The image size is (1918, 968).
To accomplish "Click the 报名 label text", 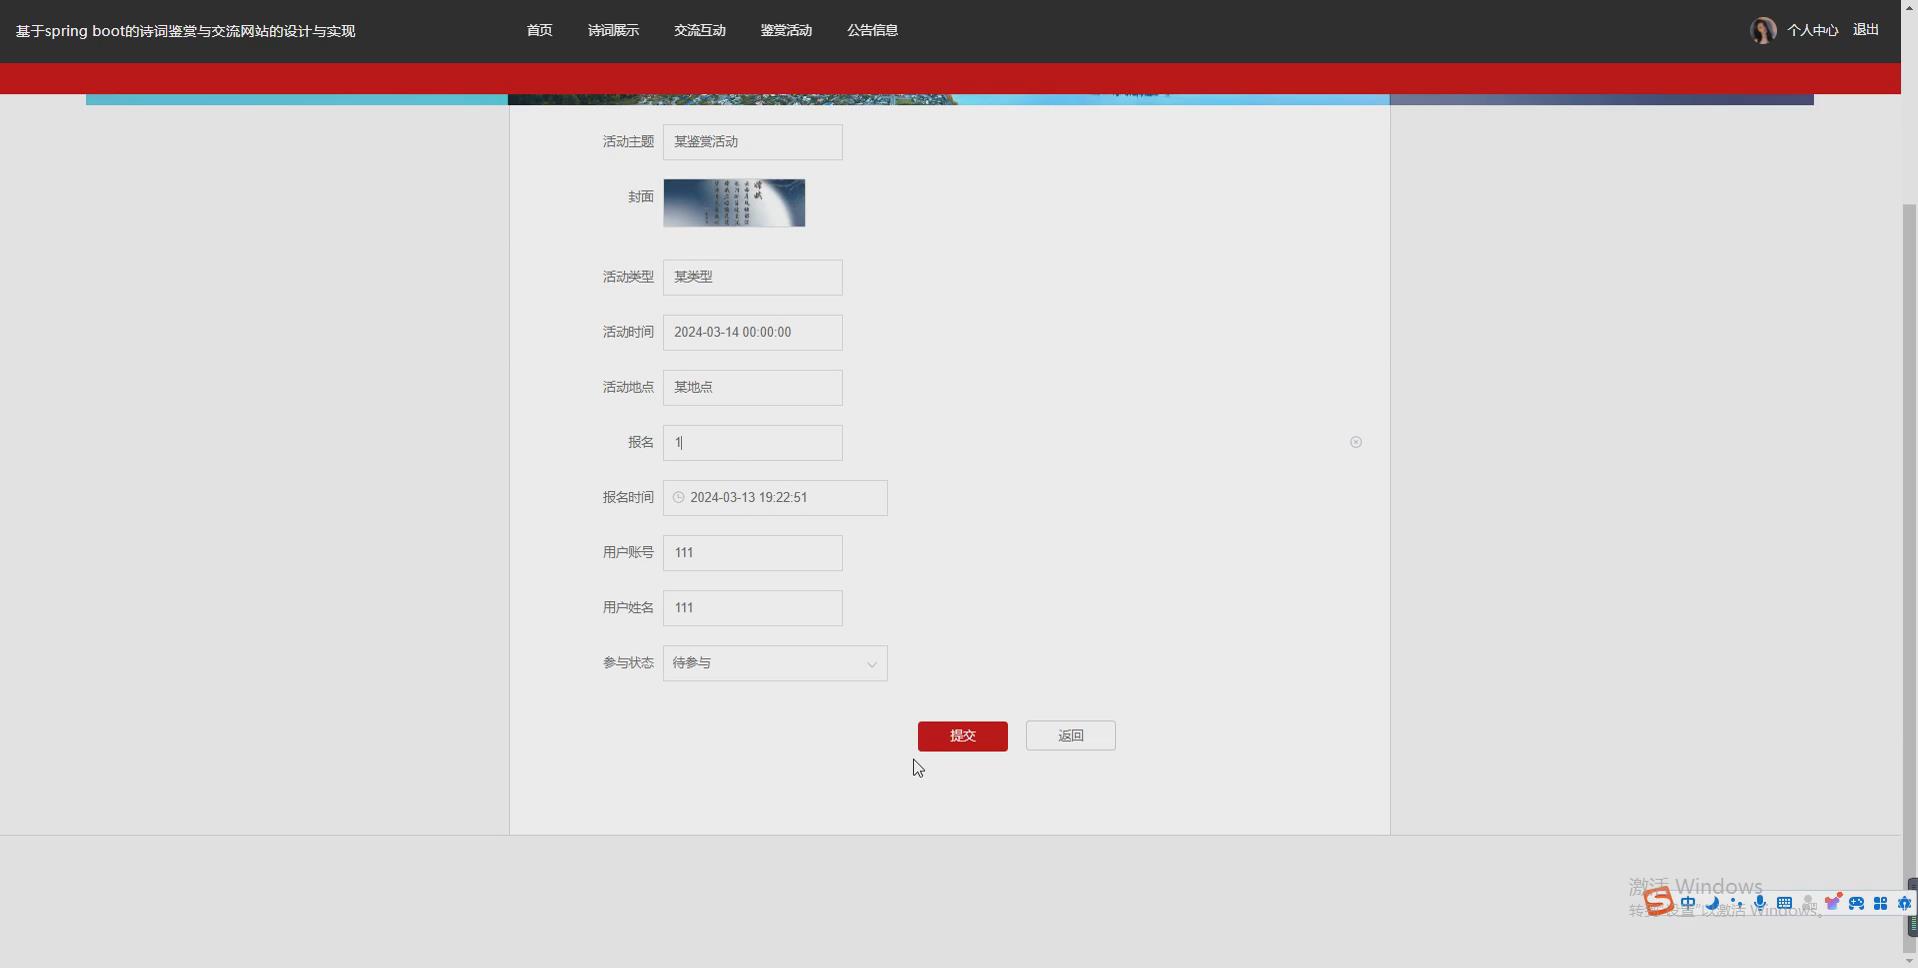I will point(641,442).
